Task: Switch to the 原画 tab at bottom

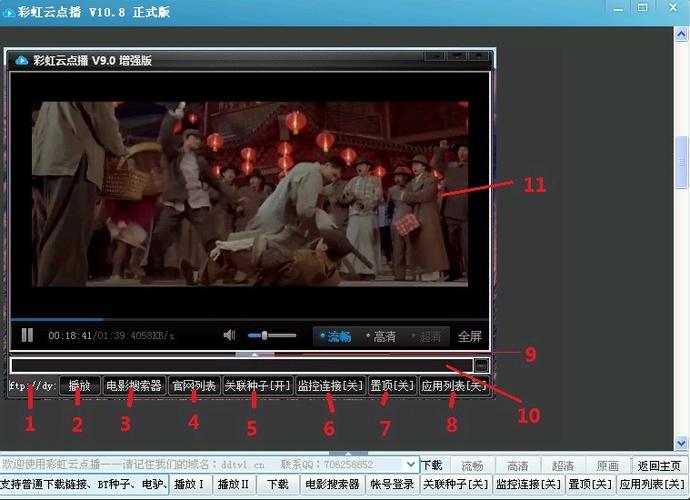Action: pos(607,465)
